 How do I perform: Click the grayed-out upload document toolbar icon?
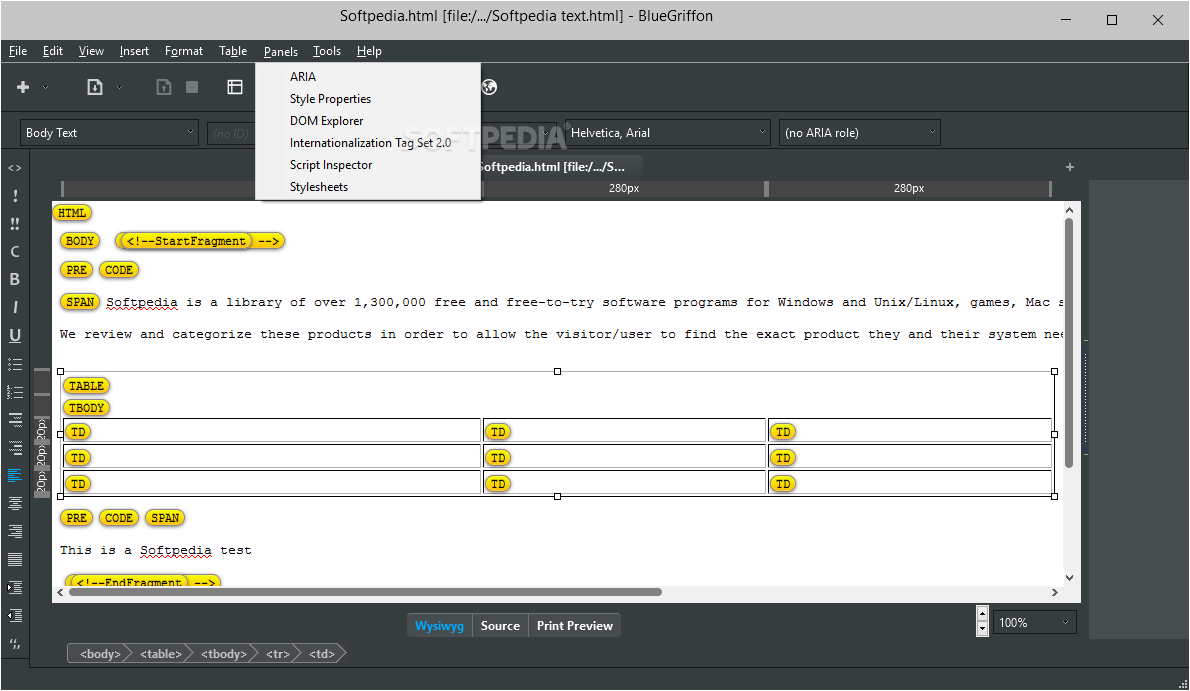coord(164,87)
